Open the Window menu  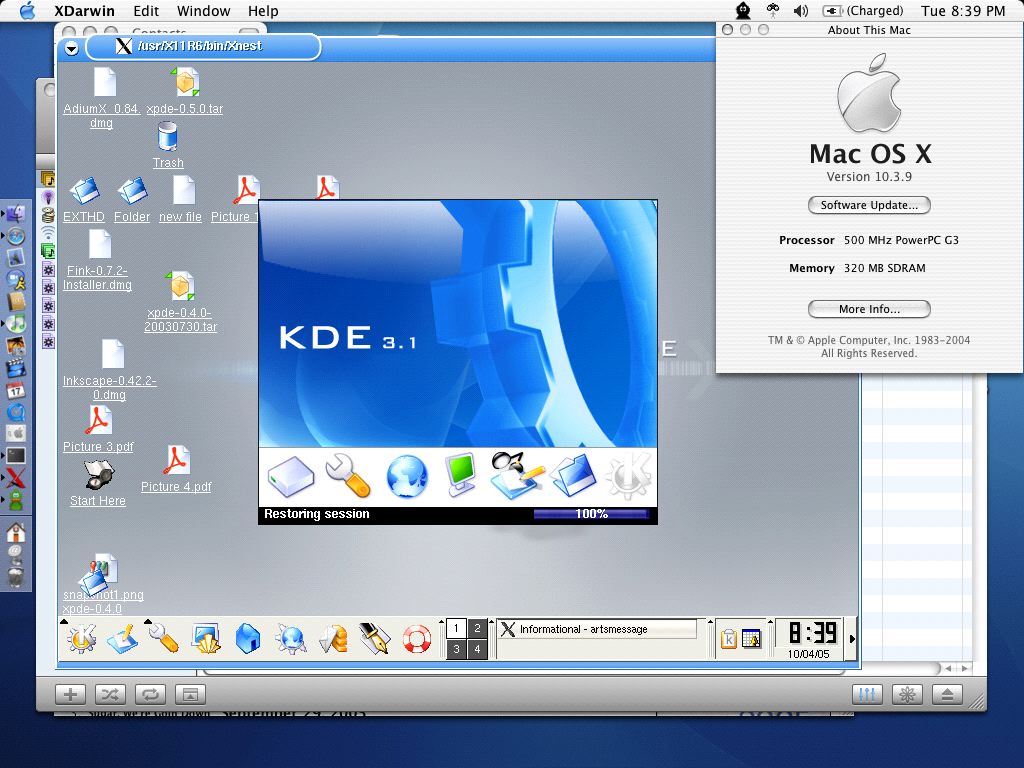[x=204, y=11]
